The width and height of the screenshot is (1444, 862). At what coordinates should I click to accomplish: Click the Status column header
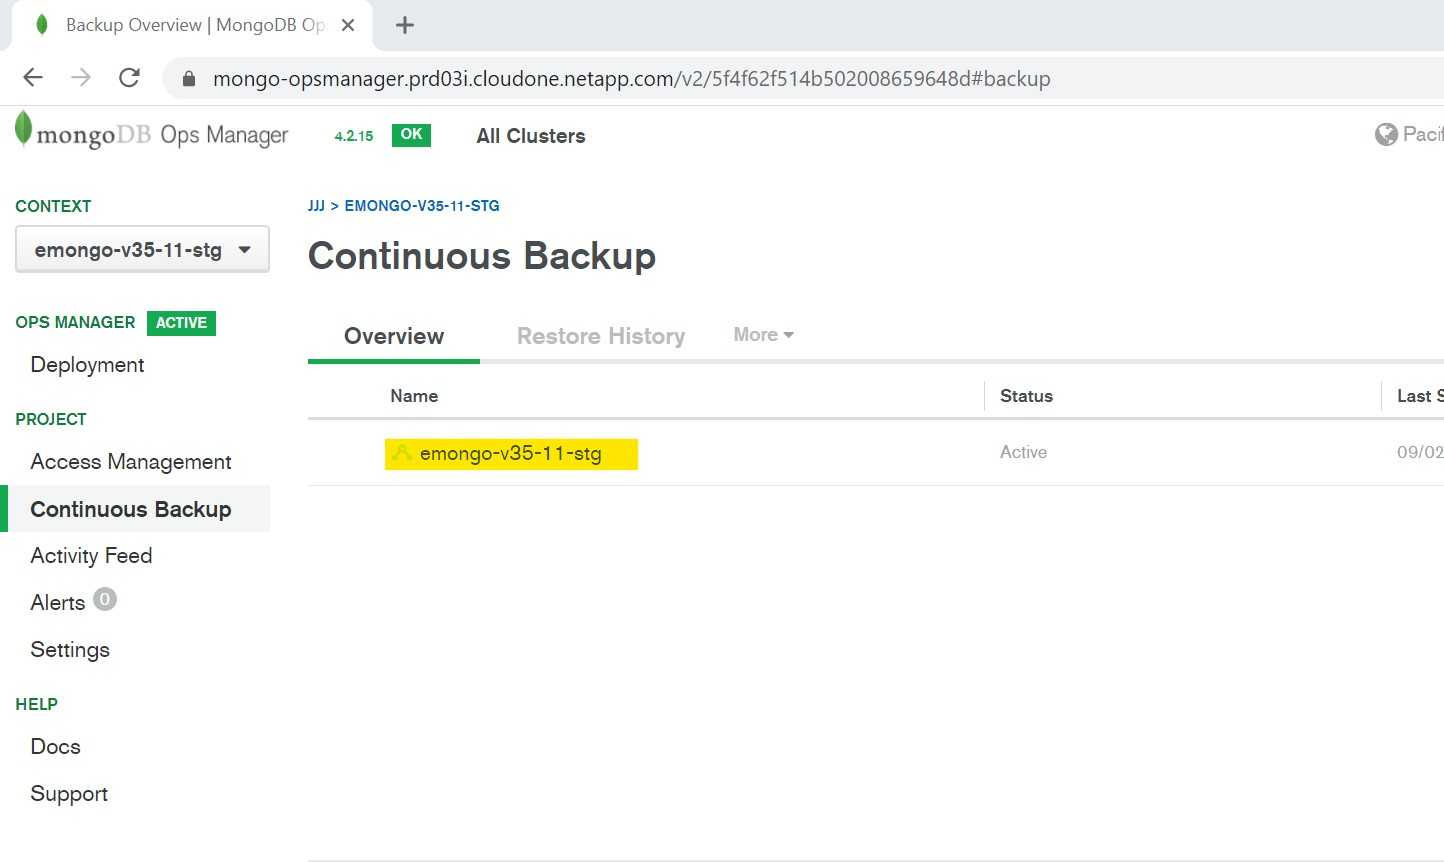(1026, 396)
